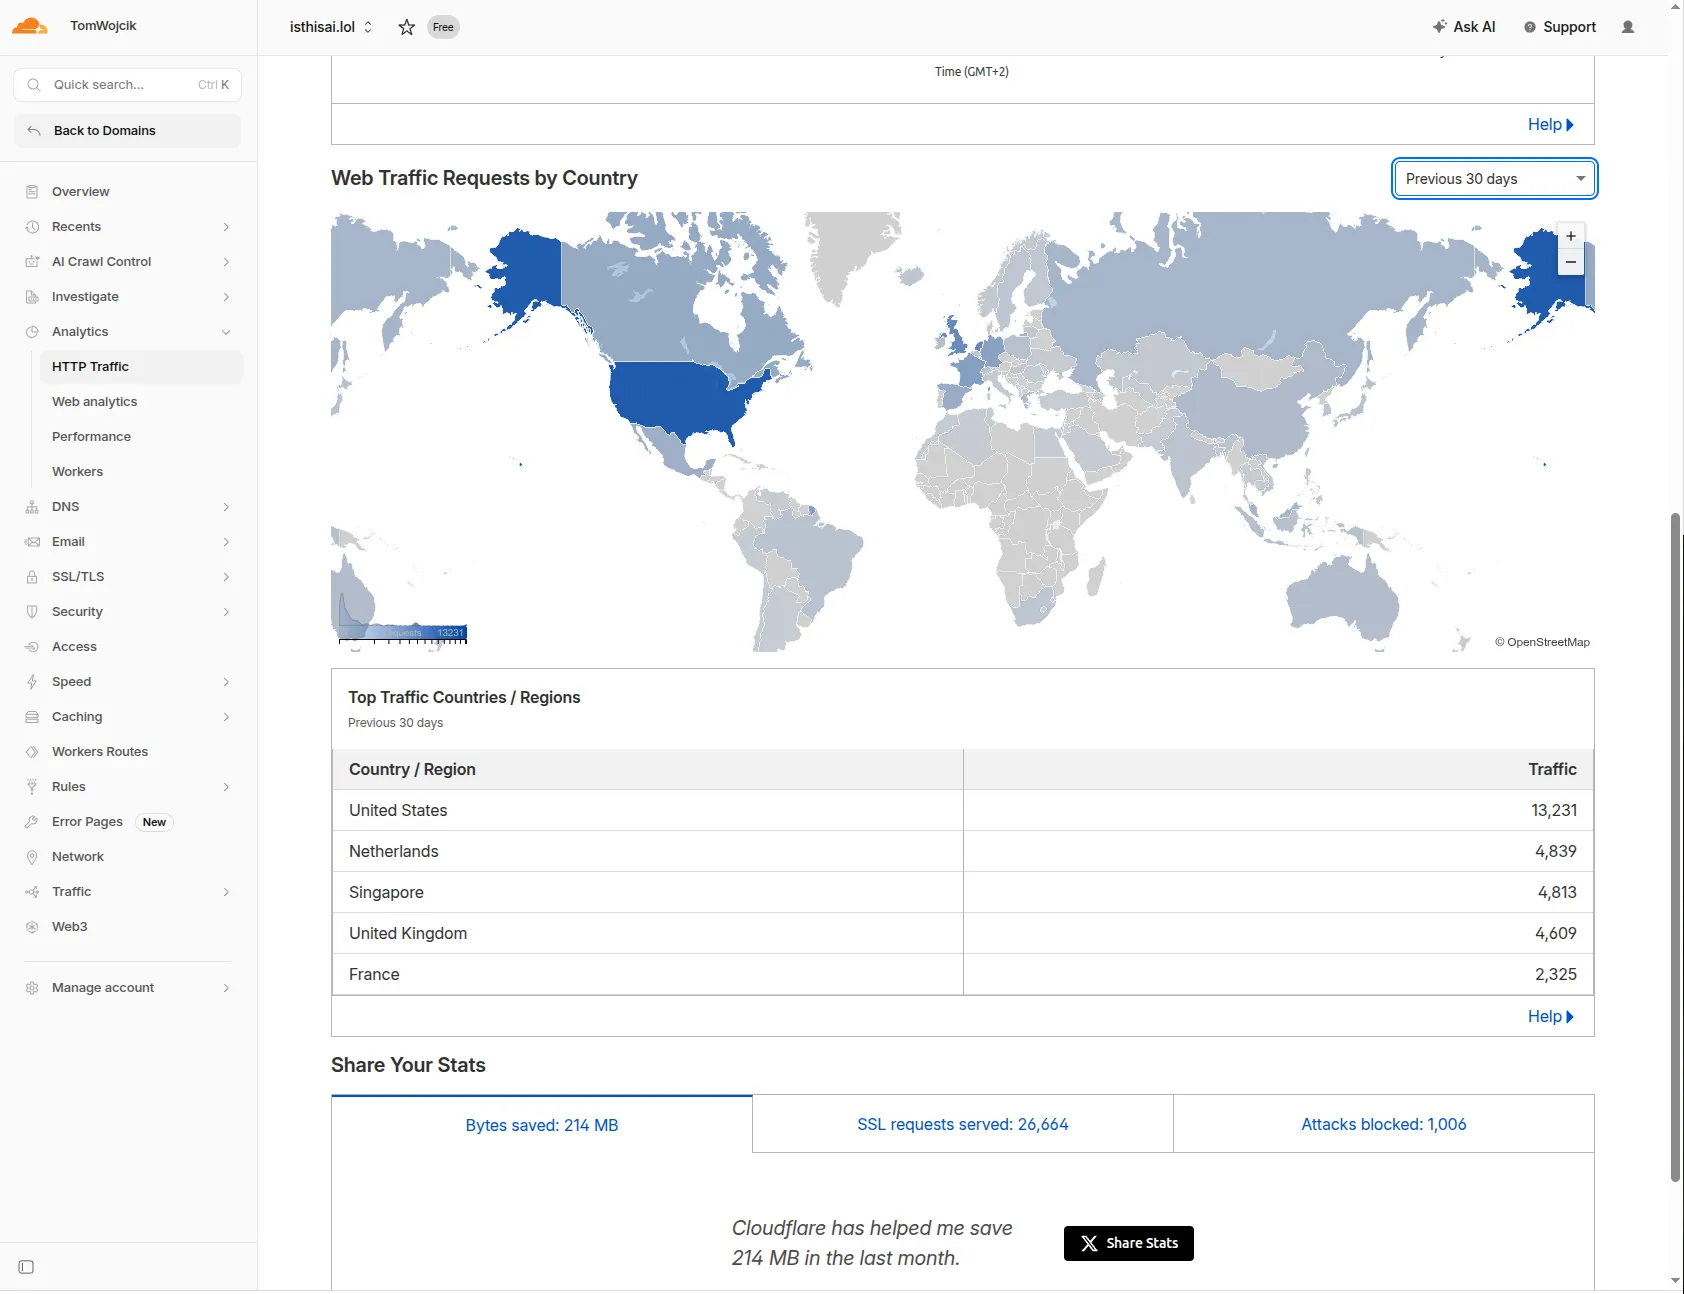Open the Previous 30 days dropdown
The width and height of the screenshot is (1684, 1294).
tap(1495, 179)
